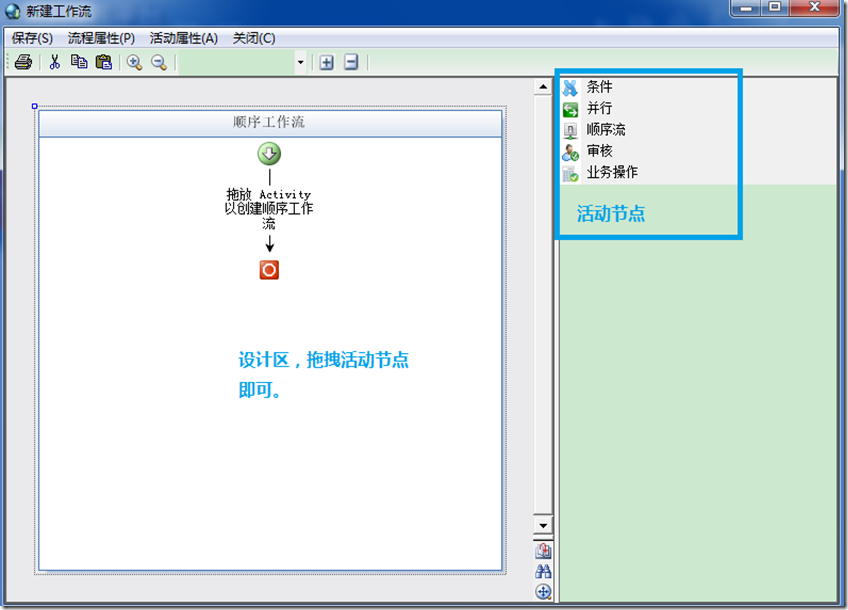Click the Zoom Out magnifier icon
The width and height of the screenshot is (848, 610).
158,63
